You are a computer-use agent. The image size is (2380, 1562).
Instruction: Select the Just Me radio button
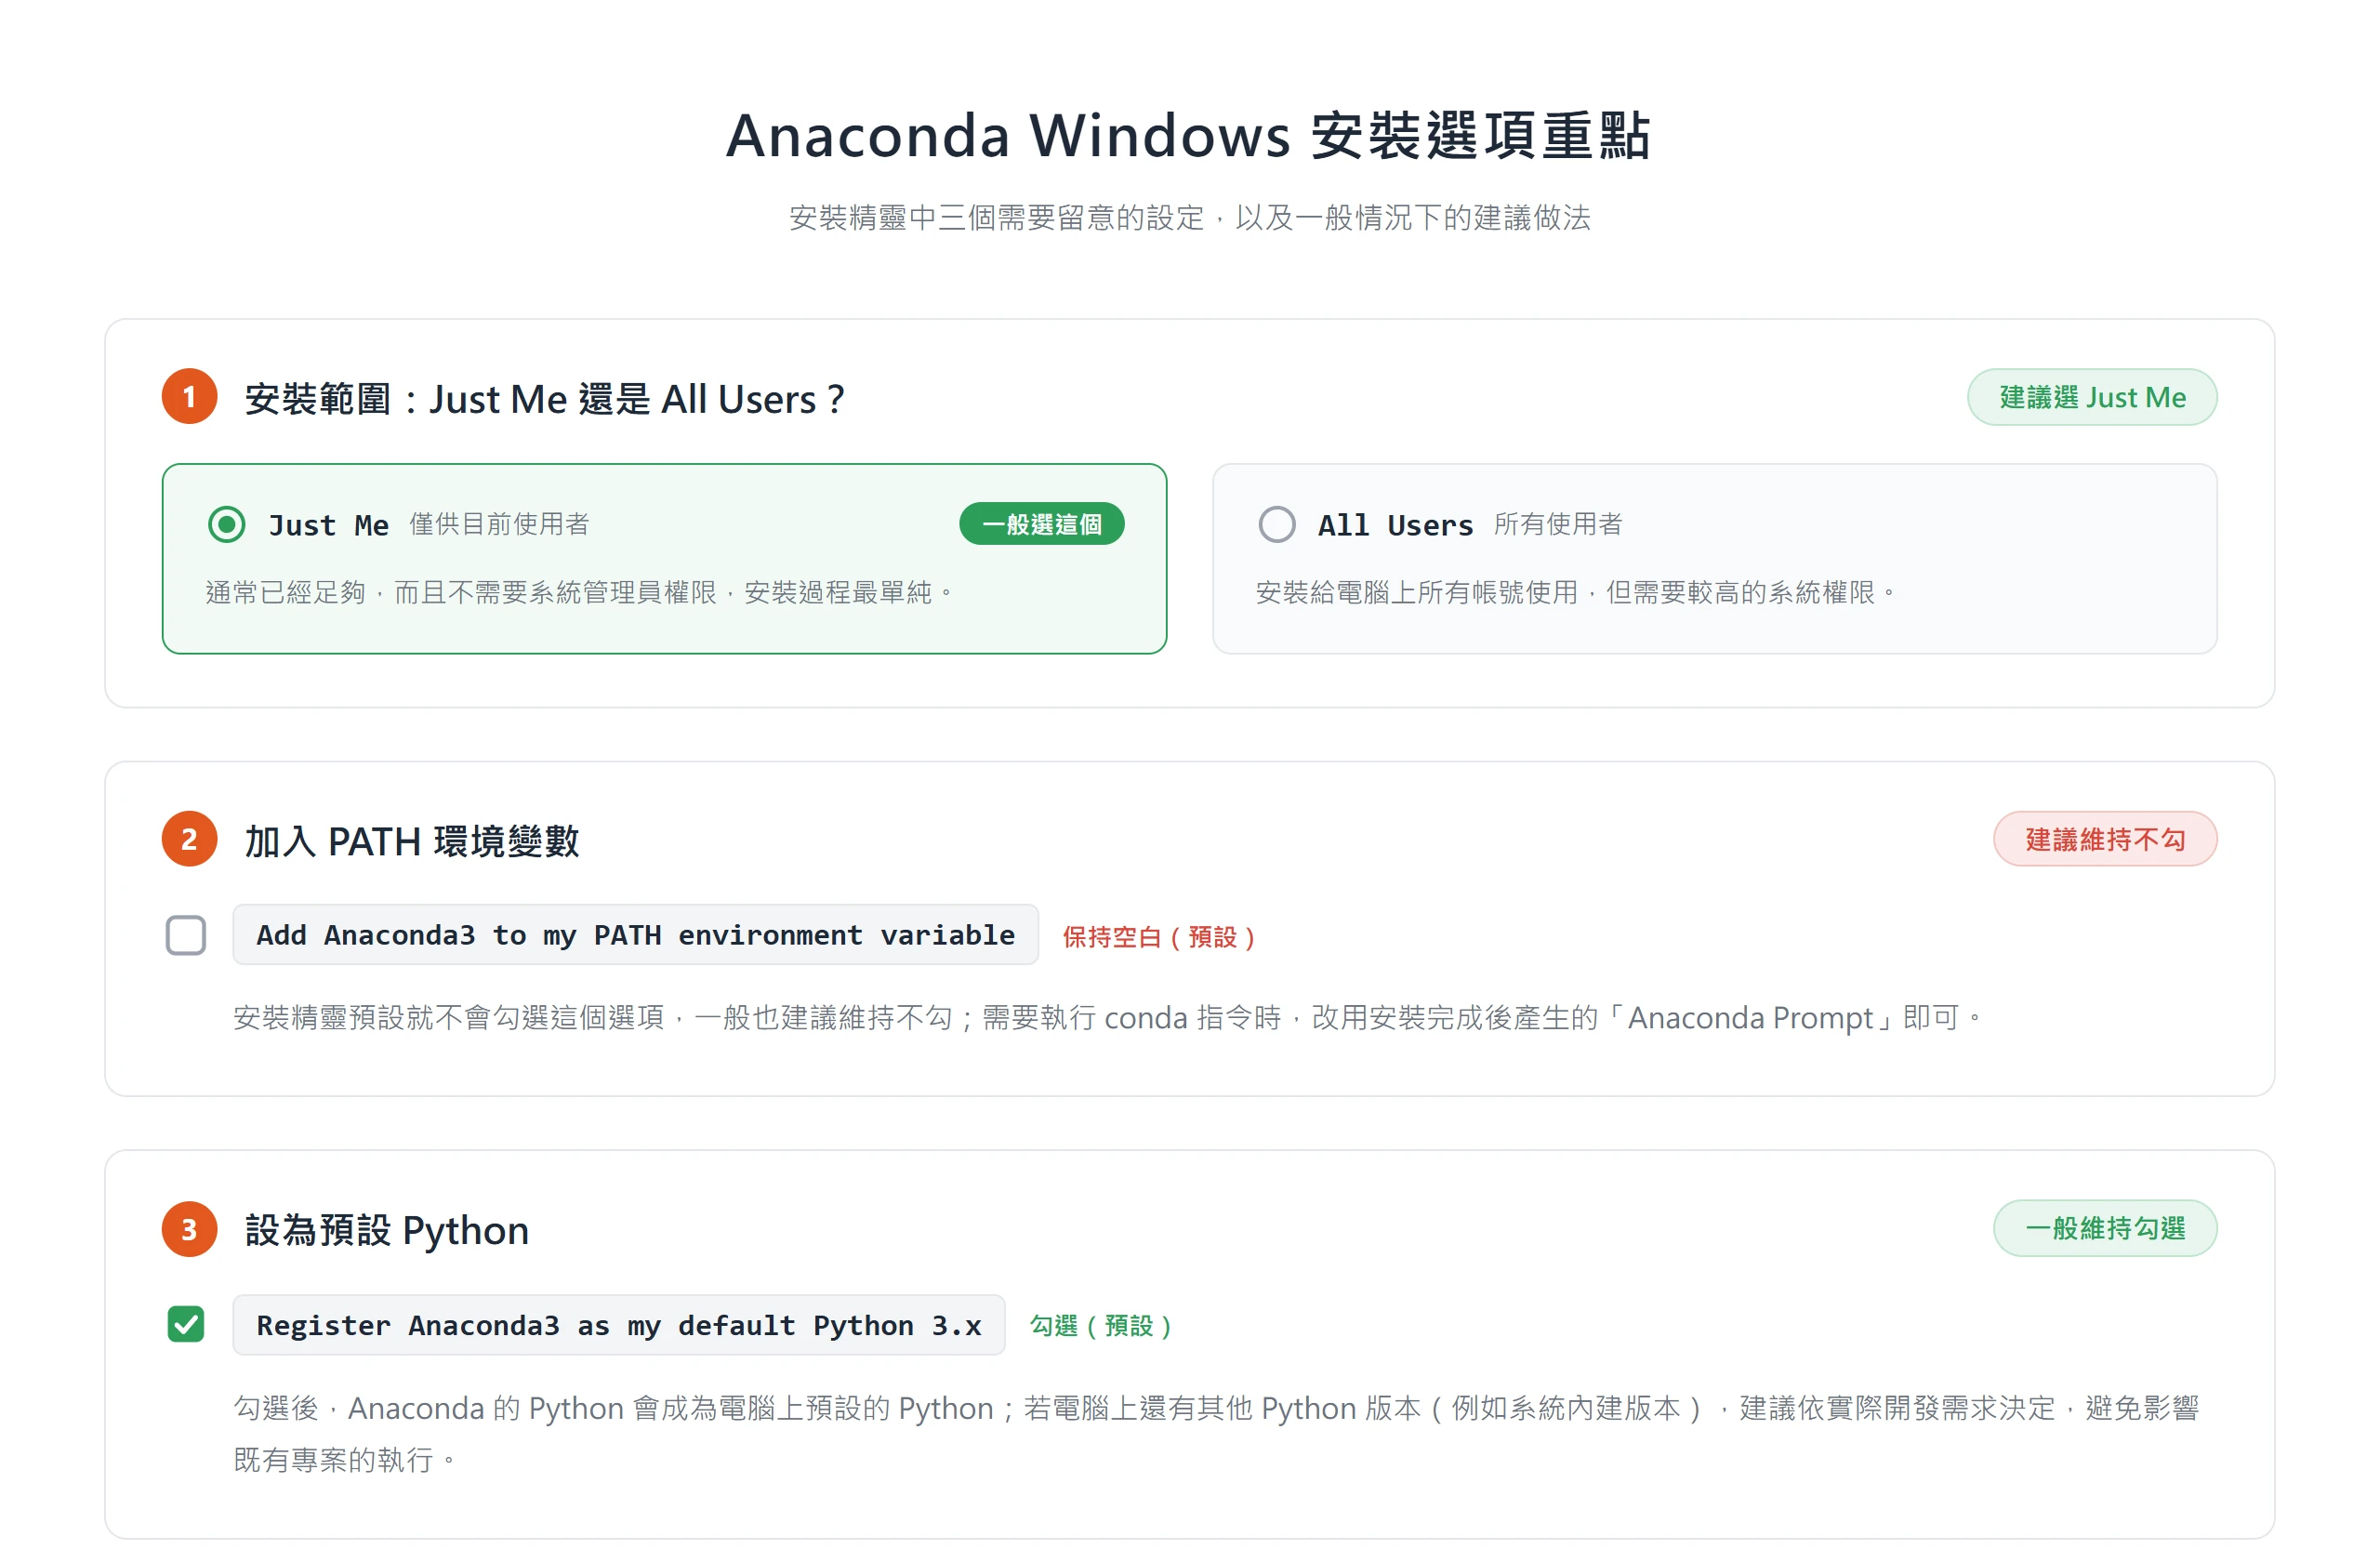pos(227,524)
